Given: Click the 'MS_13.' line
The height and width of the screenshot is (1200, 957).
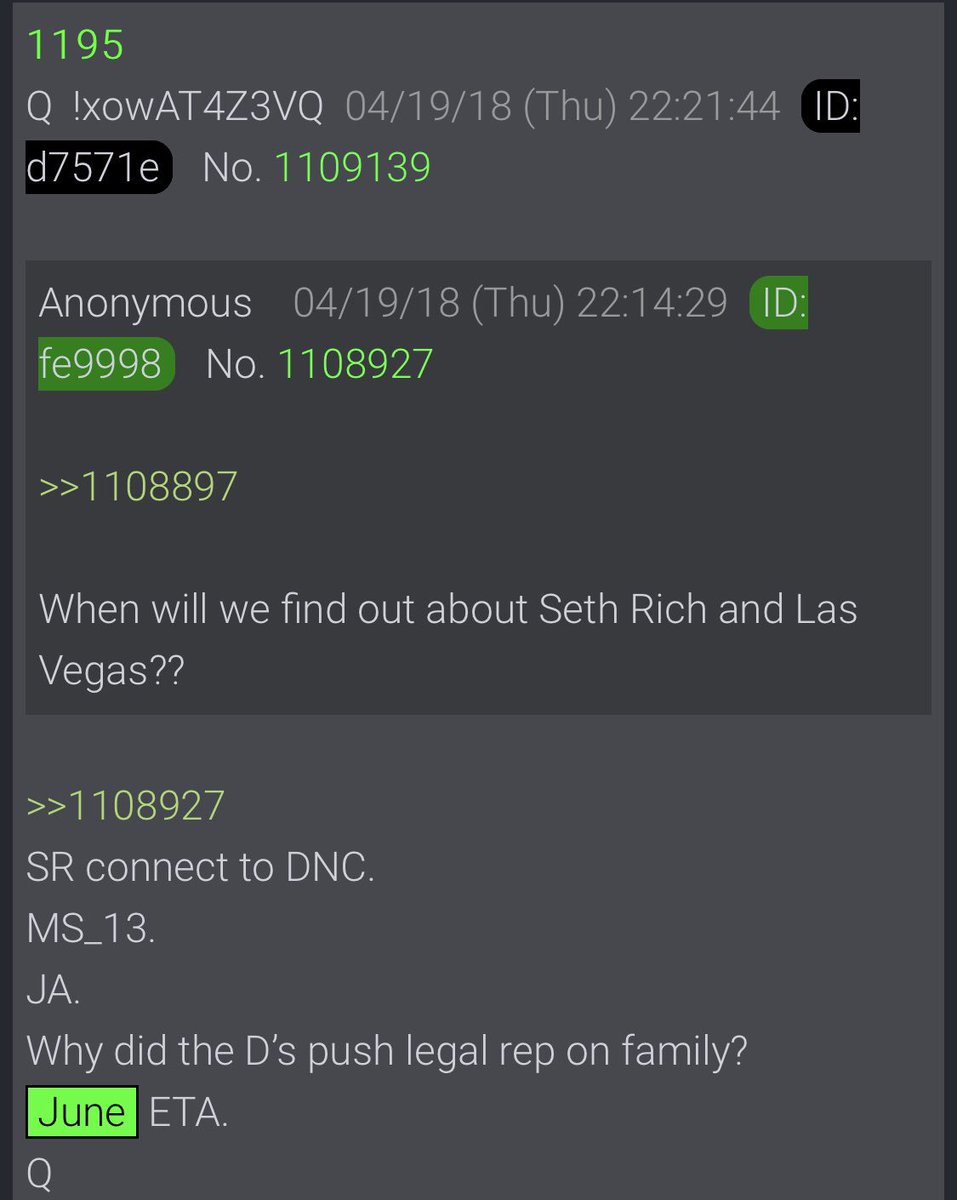Looking at the screenshot, I should pos(90,929).
